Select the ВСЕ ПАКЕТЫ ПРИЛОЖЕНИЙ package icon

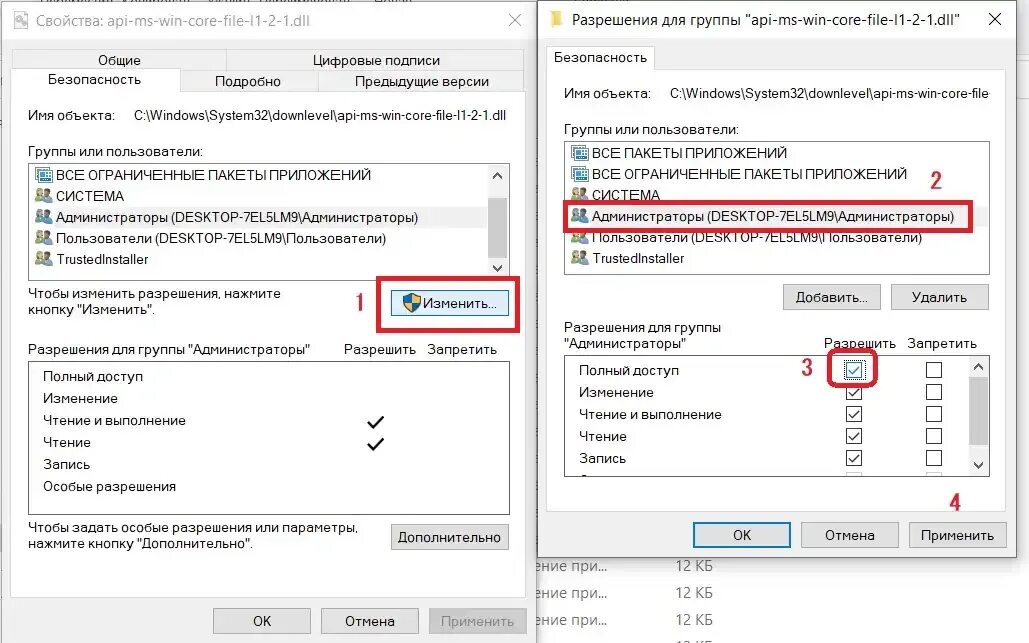579,153
